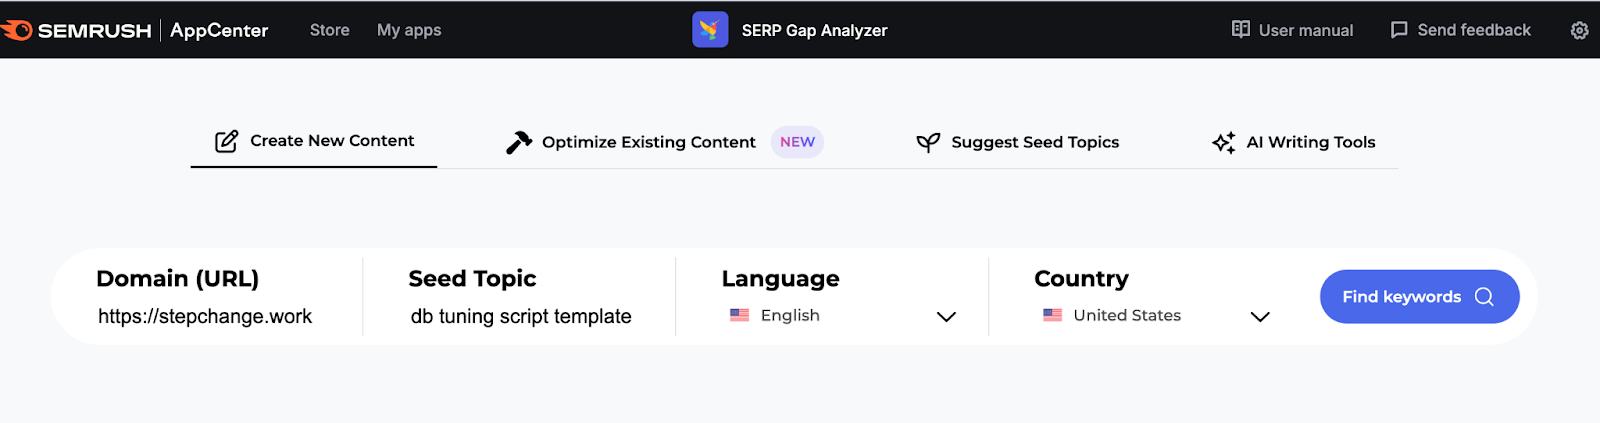Switch to the Suggest Seed Topics tab
Screen dimensions: 1600x423
pos(1034,142)
